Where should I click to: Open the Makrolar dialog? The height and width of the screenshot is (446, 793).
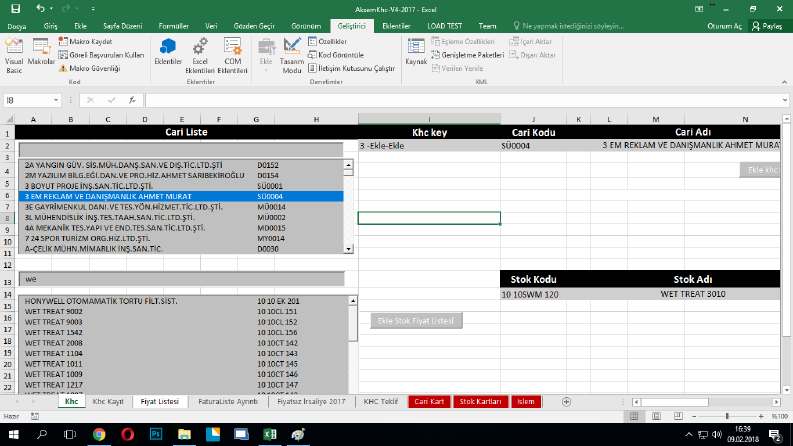click(41, 53)
